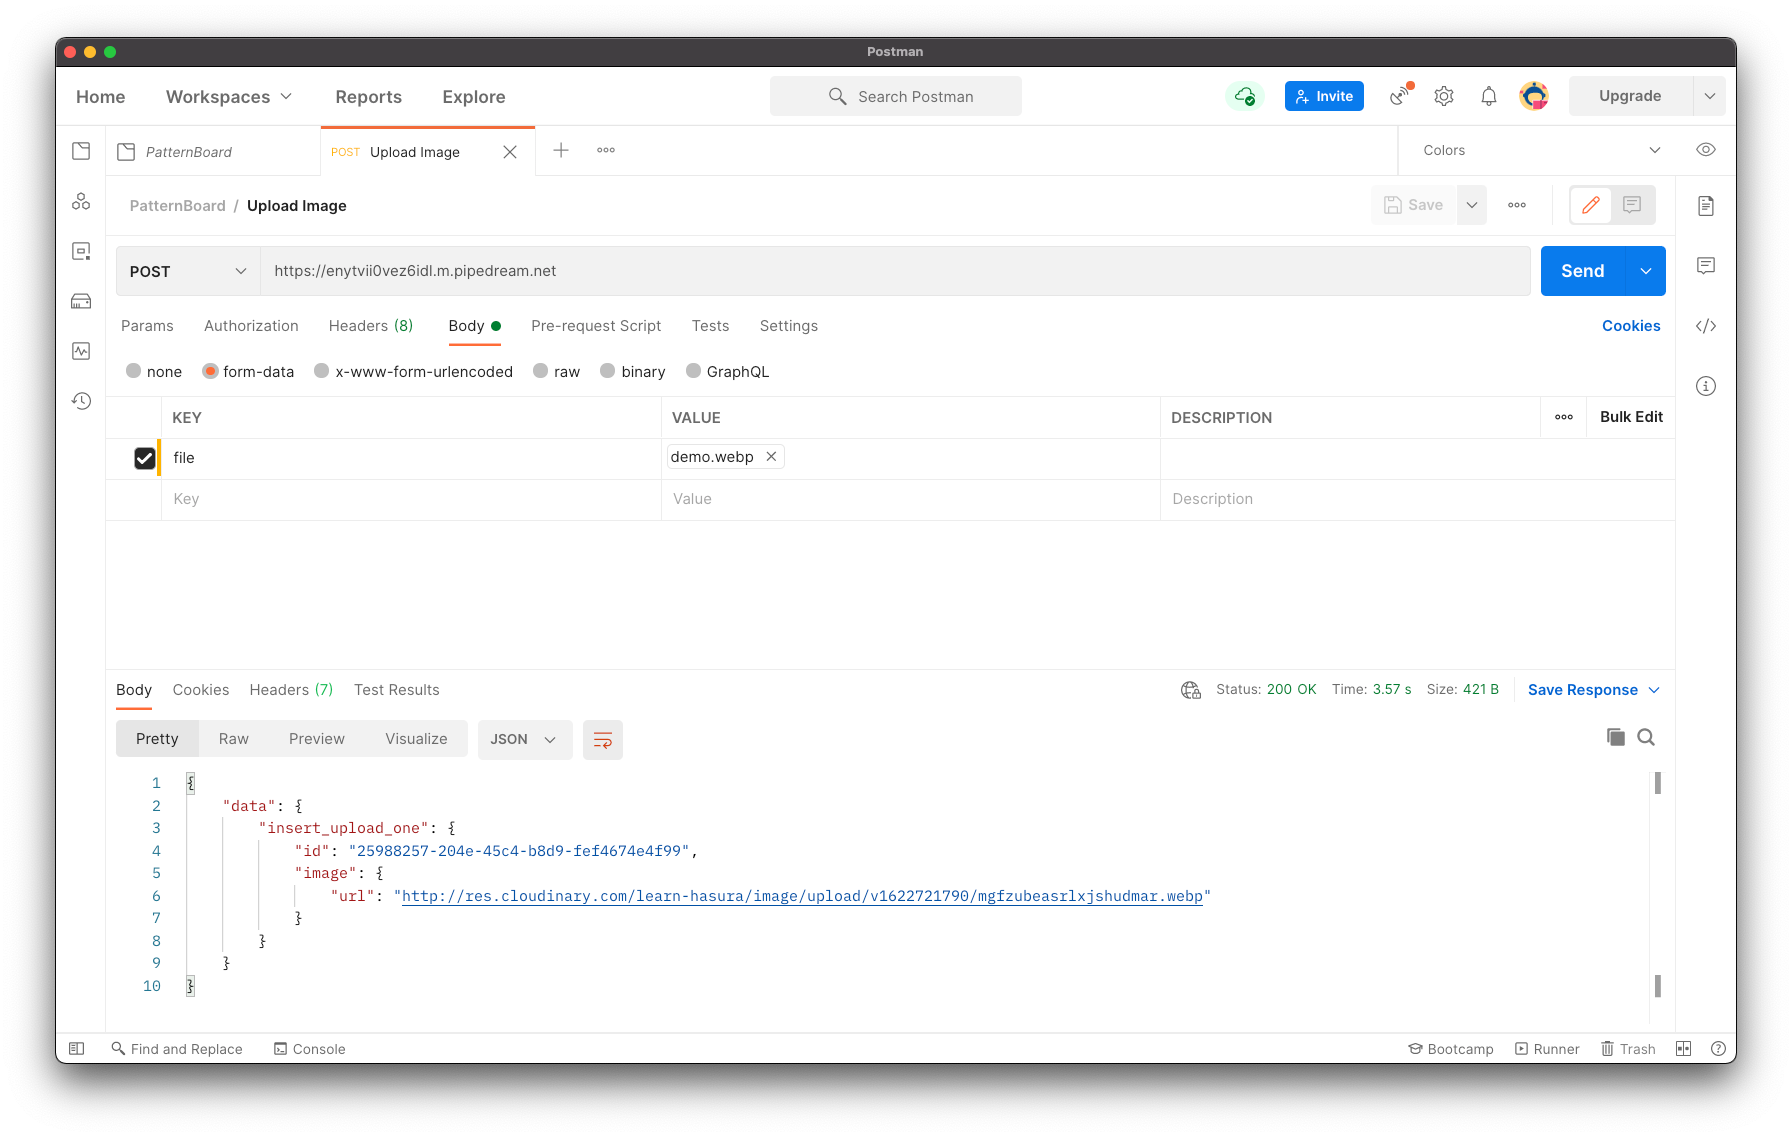Click the sync status cloud icon
The width and height of the screenshot is (1792, 1137).
point(1245,96)
